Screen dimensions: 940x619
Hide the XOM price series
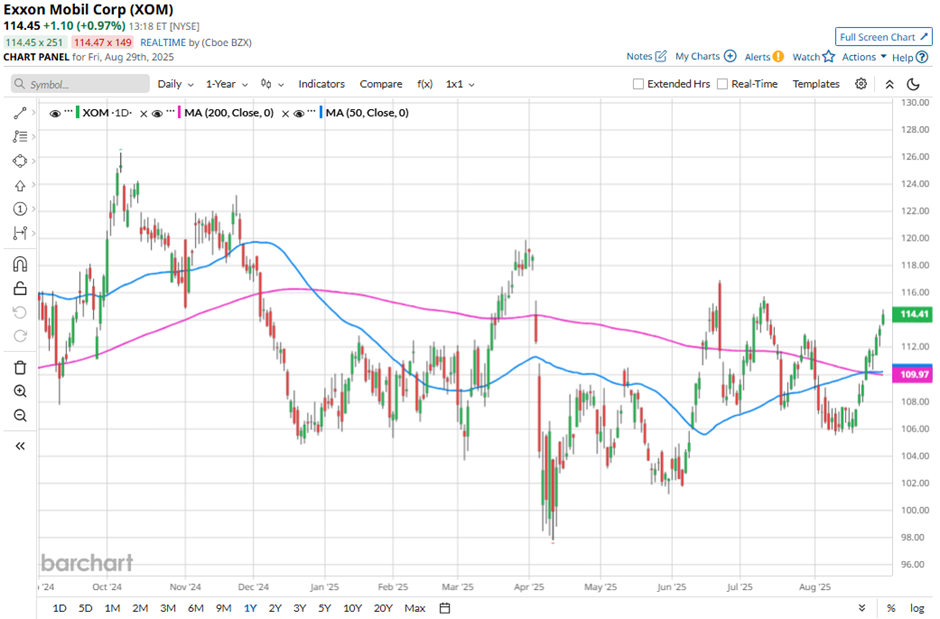click(55, 113)
